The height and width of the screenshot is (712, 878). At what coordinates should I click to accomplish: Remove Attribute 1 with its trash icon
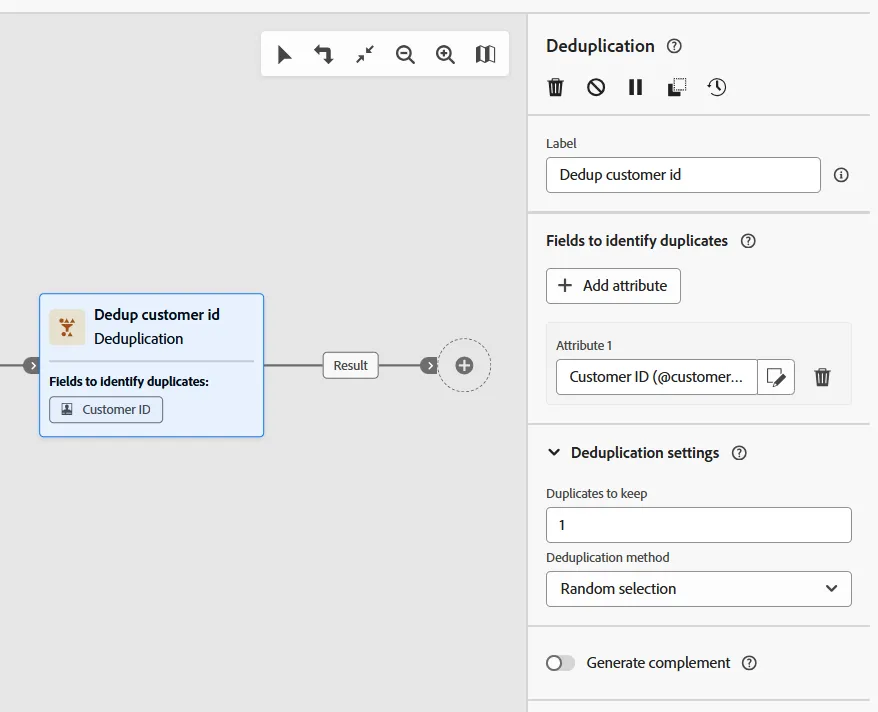[822, 377]
